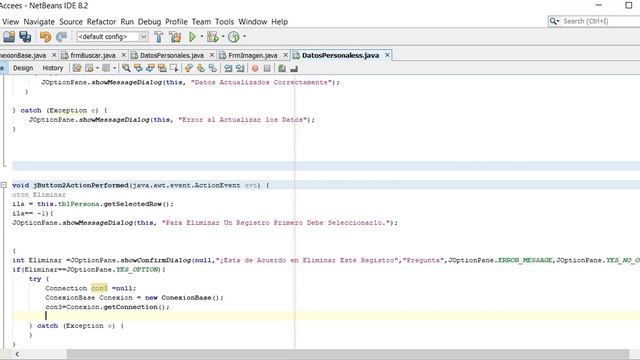Click the Find Selection magnifier icon
The image size is (640, 360).
tap(126, 68)
